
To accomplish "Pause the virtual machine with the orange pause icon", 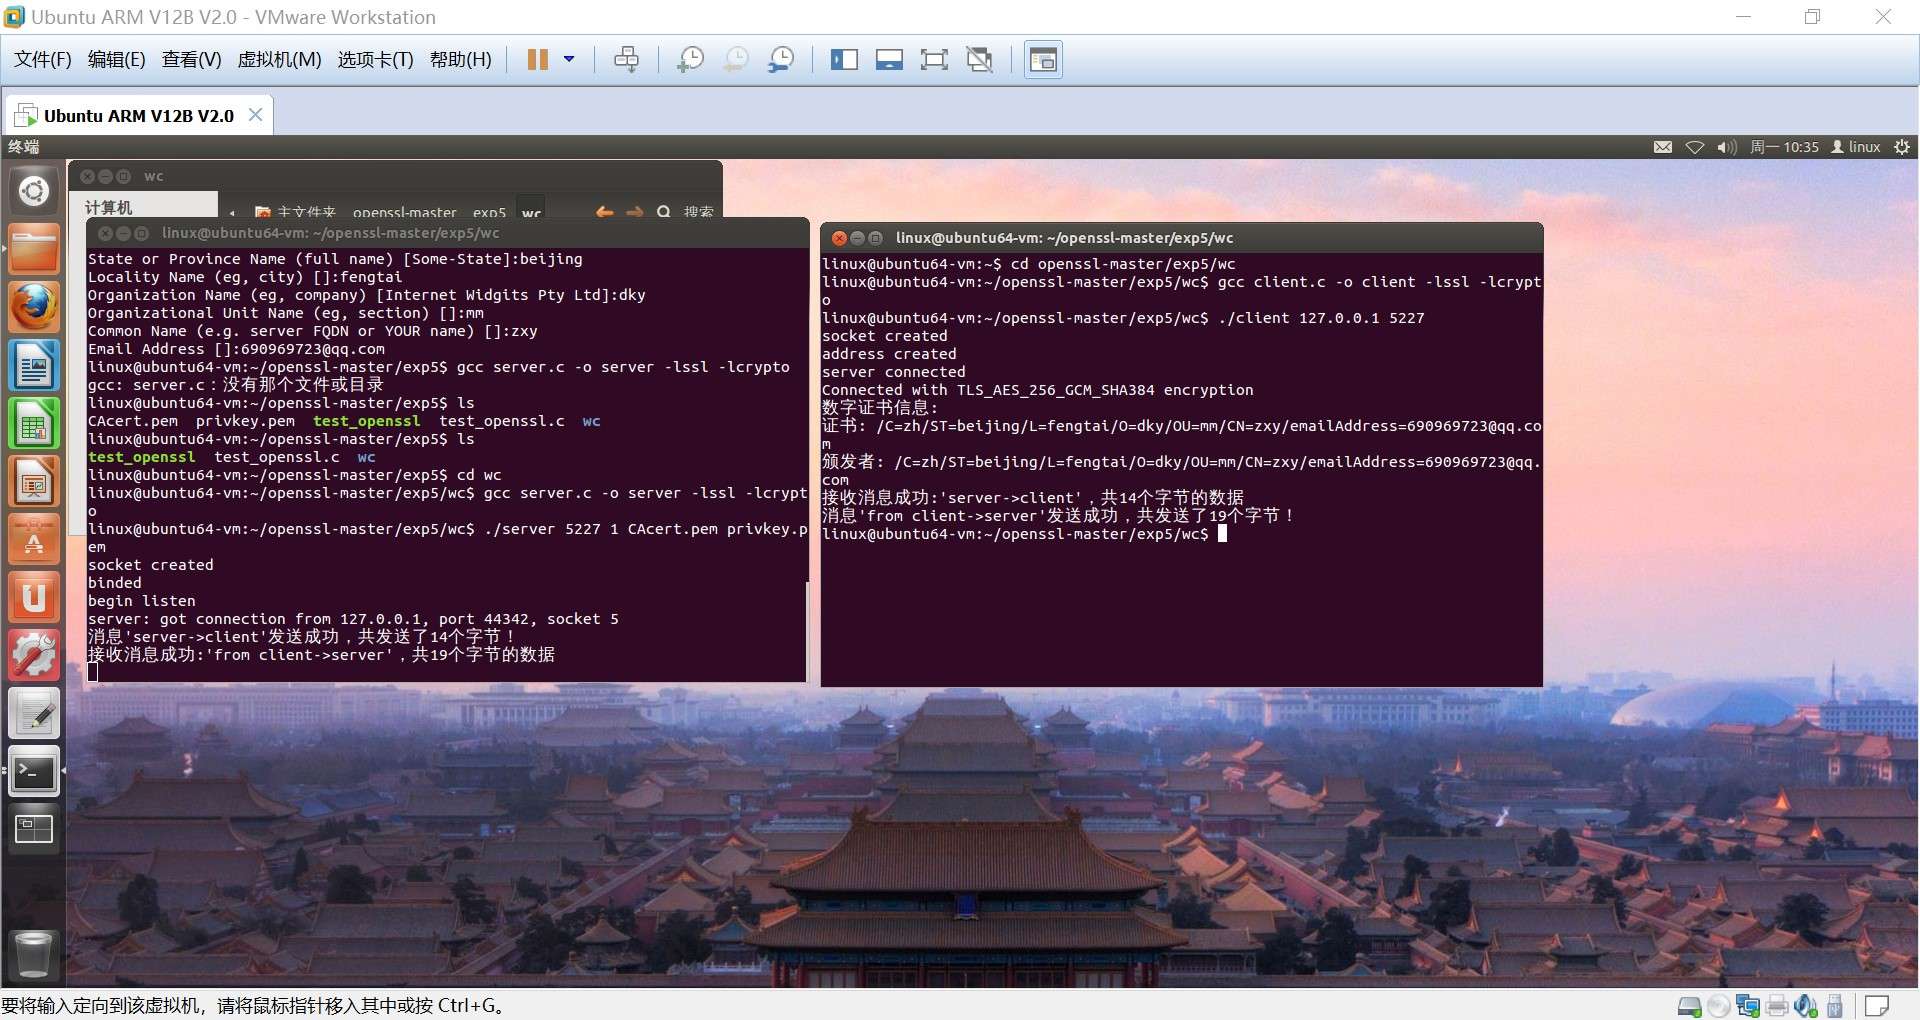I will (x=537, y=60).
